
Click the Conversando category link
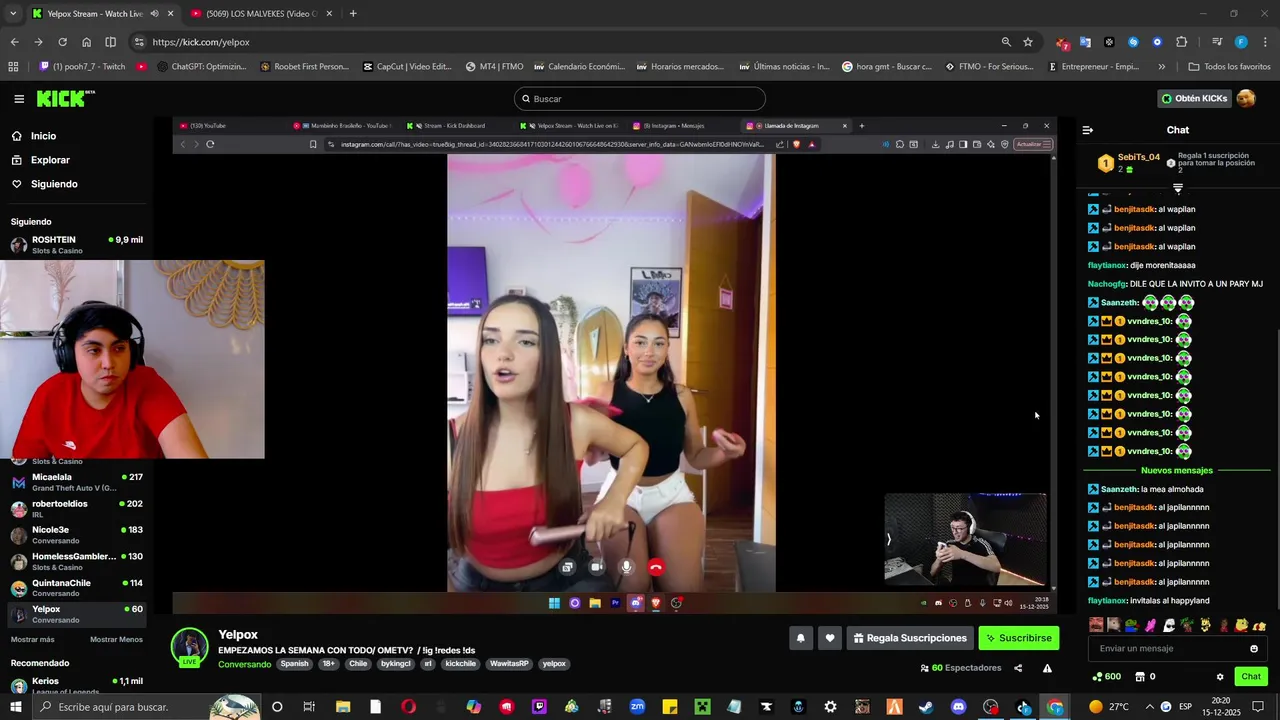pos(244,664)
